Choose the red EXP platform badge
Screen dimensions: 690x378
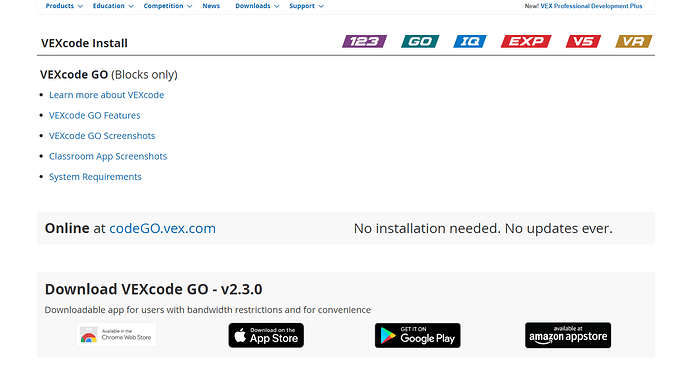(526, 41)
